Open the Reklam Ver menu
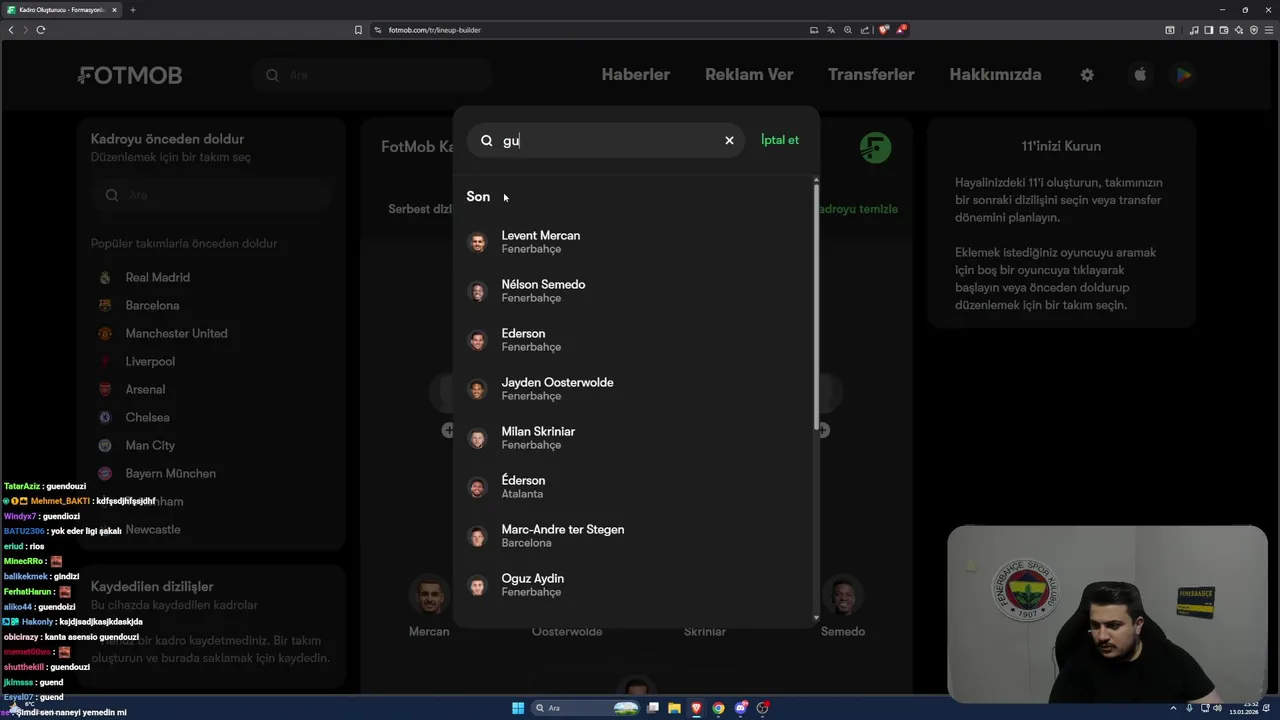Image resolution: width=1280 pixels, height=720 pixels. click(x=749, y=75)
